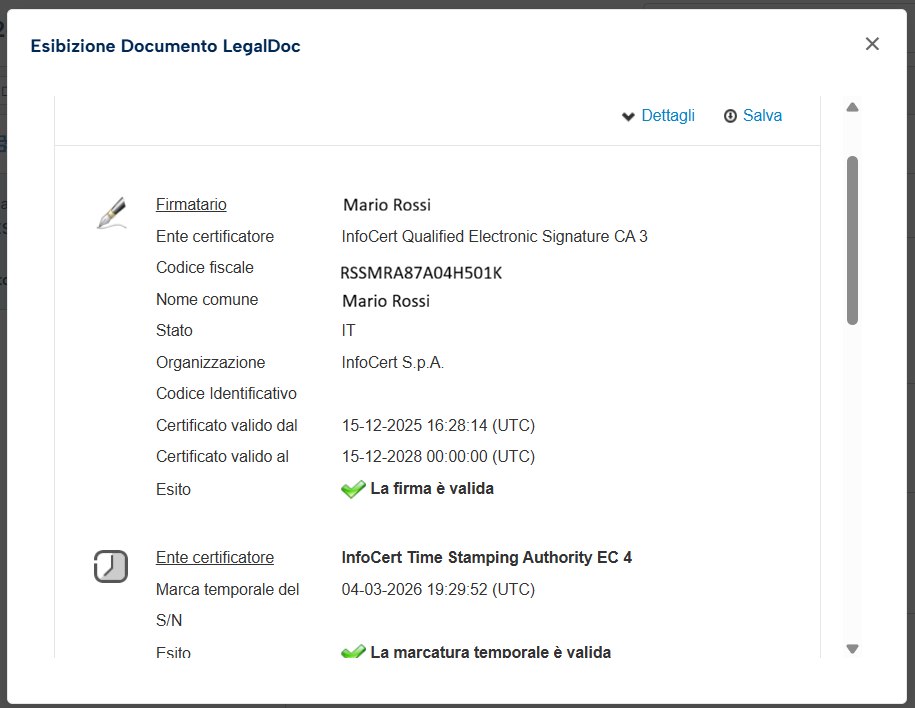Click the green checkmark by 'La firma è valida'
The height and width of the screenshot is (708, 915).
353,490
